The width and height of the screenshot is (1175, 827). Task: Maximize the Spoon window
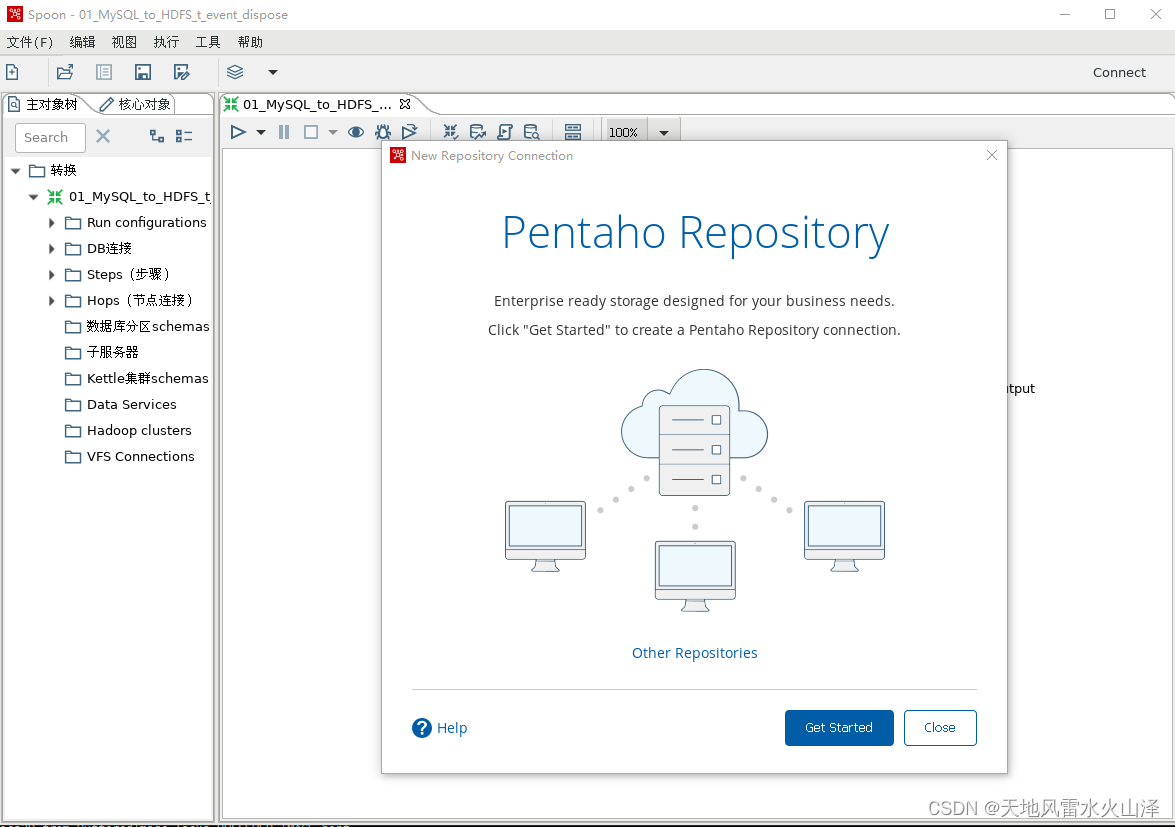1110,14
